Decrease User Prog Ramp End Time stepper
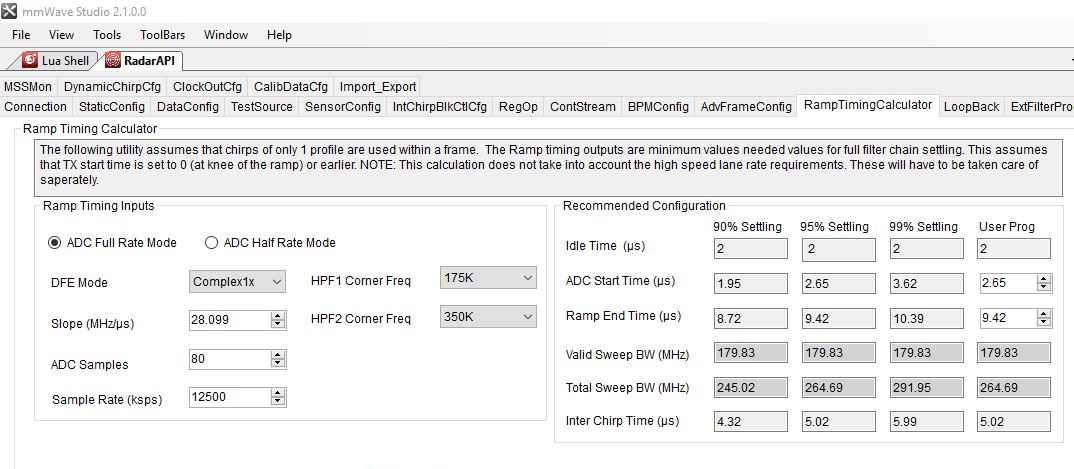This screenshot has height=469, width=1074. click(x=1044, y=321)
